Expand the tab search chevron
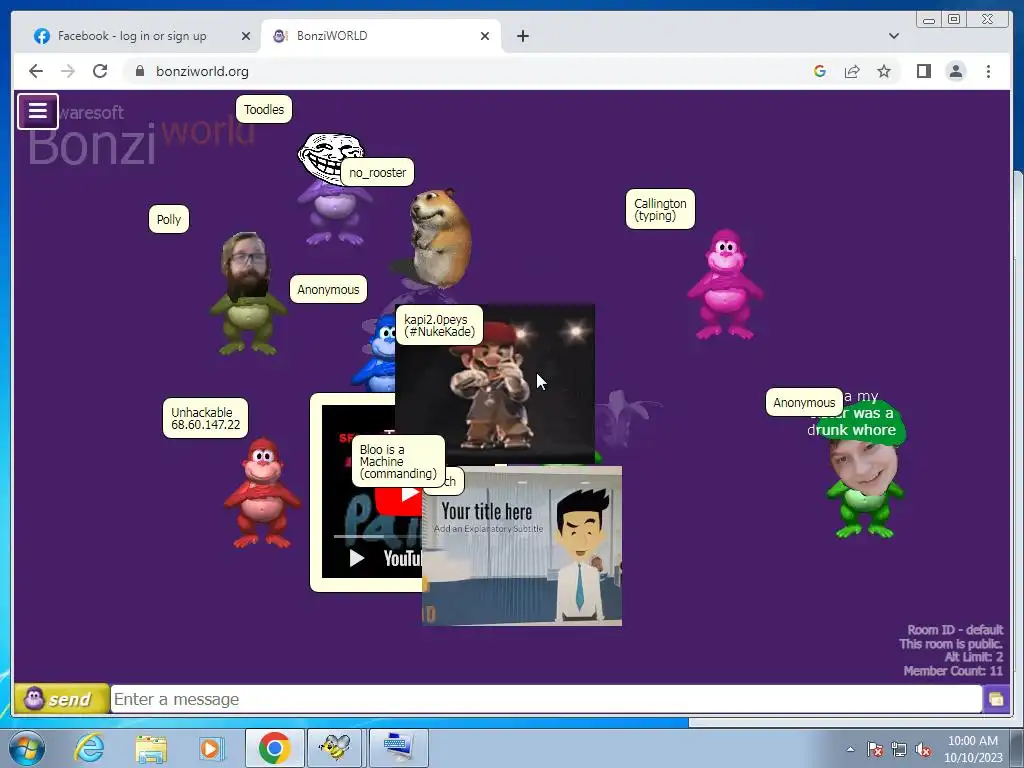 point(894,36)
